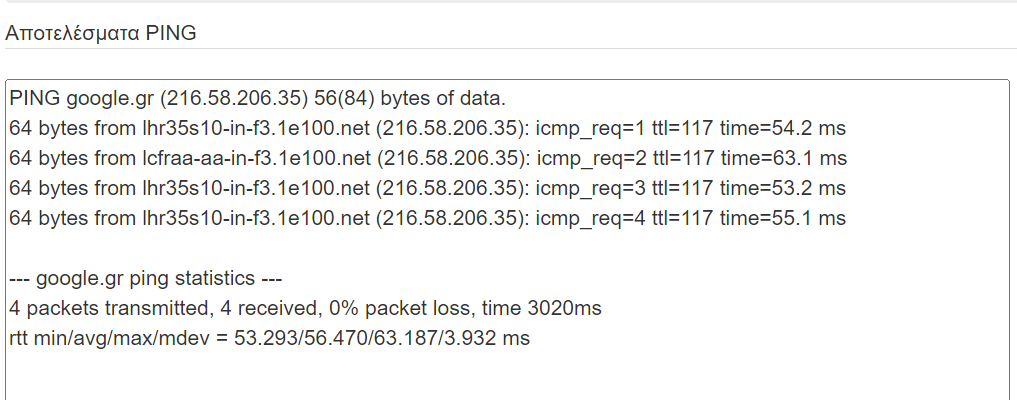
Task: Click the time=53.2 ms value
Action: (783, 188)
